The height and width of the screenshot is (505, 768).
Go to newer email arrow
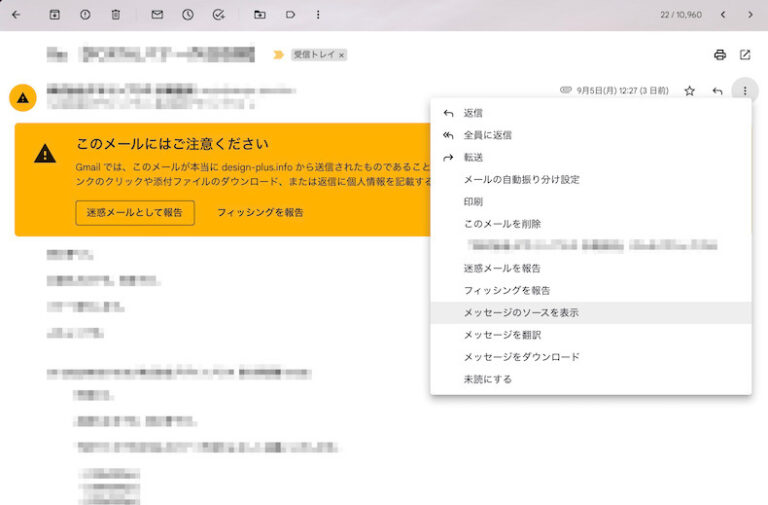pos(723,15)
